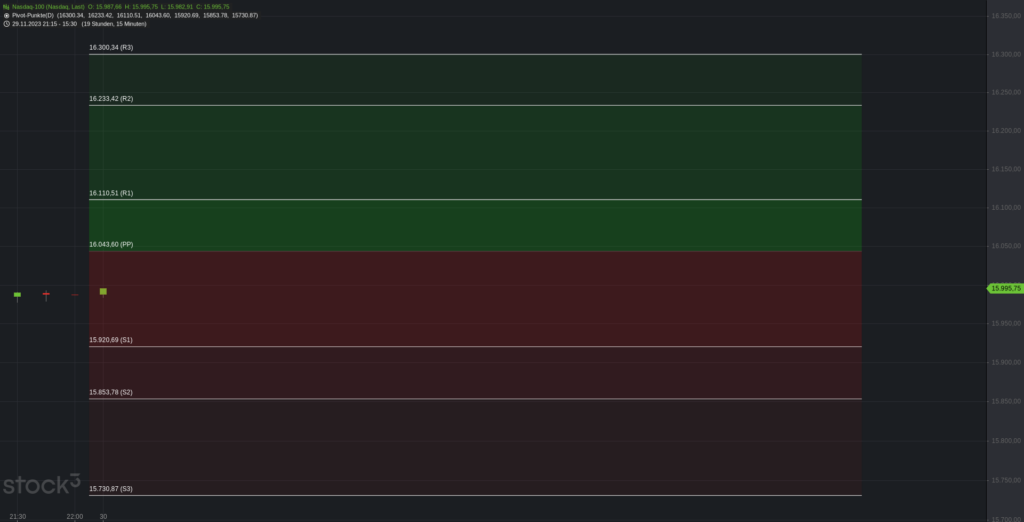
Task: Click the 16.110,51 (R1) resistance label
Action: pos(111,193)
